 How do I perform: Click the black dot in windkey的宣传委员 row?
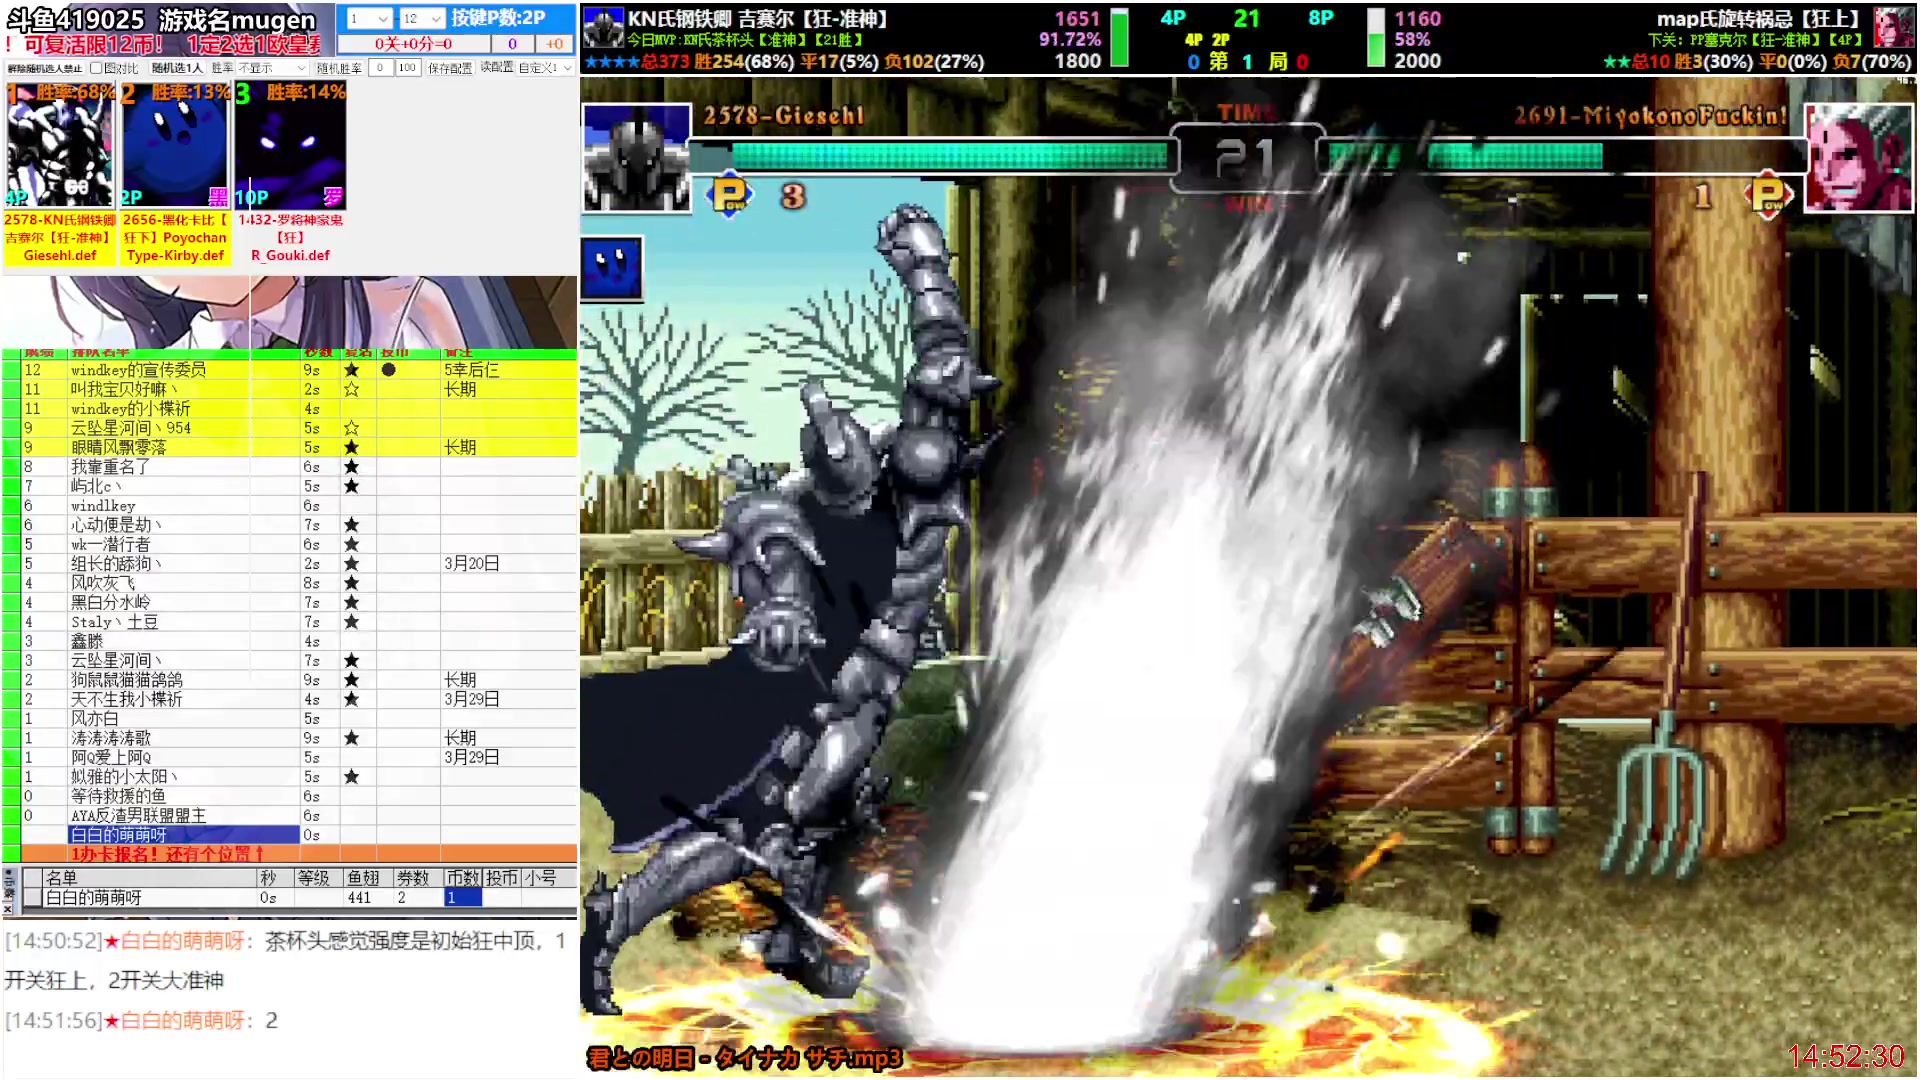coord(388,370)
